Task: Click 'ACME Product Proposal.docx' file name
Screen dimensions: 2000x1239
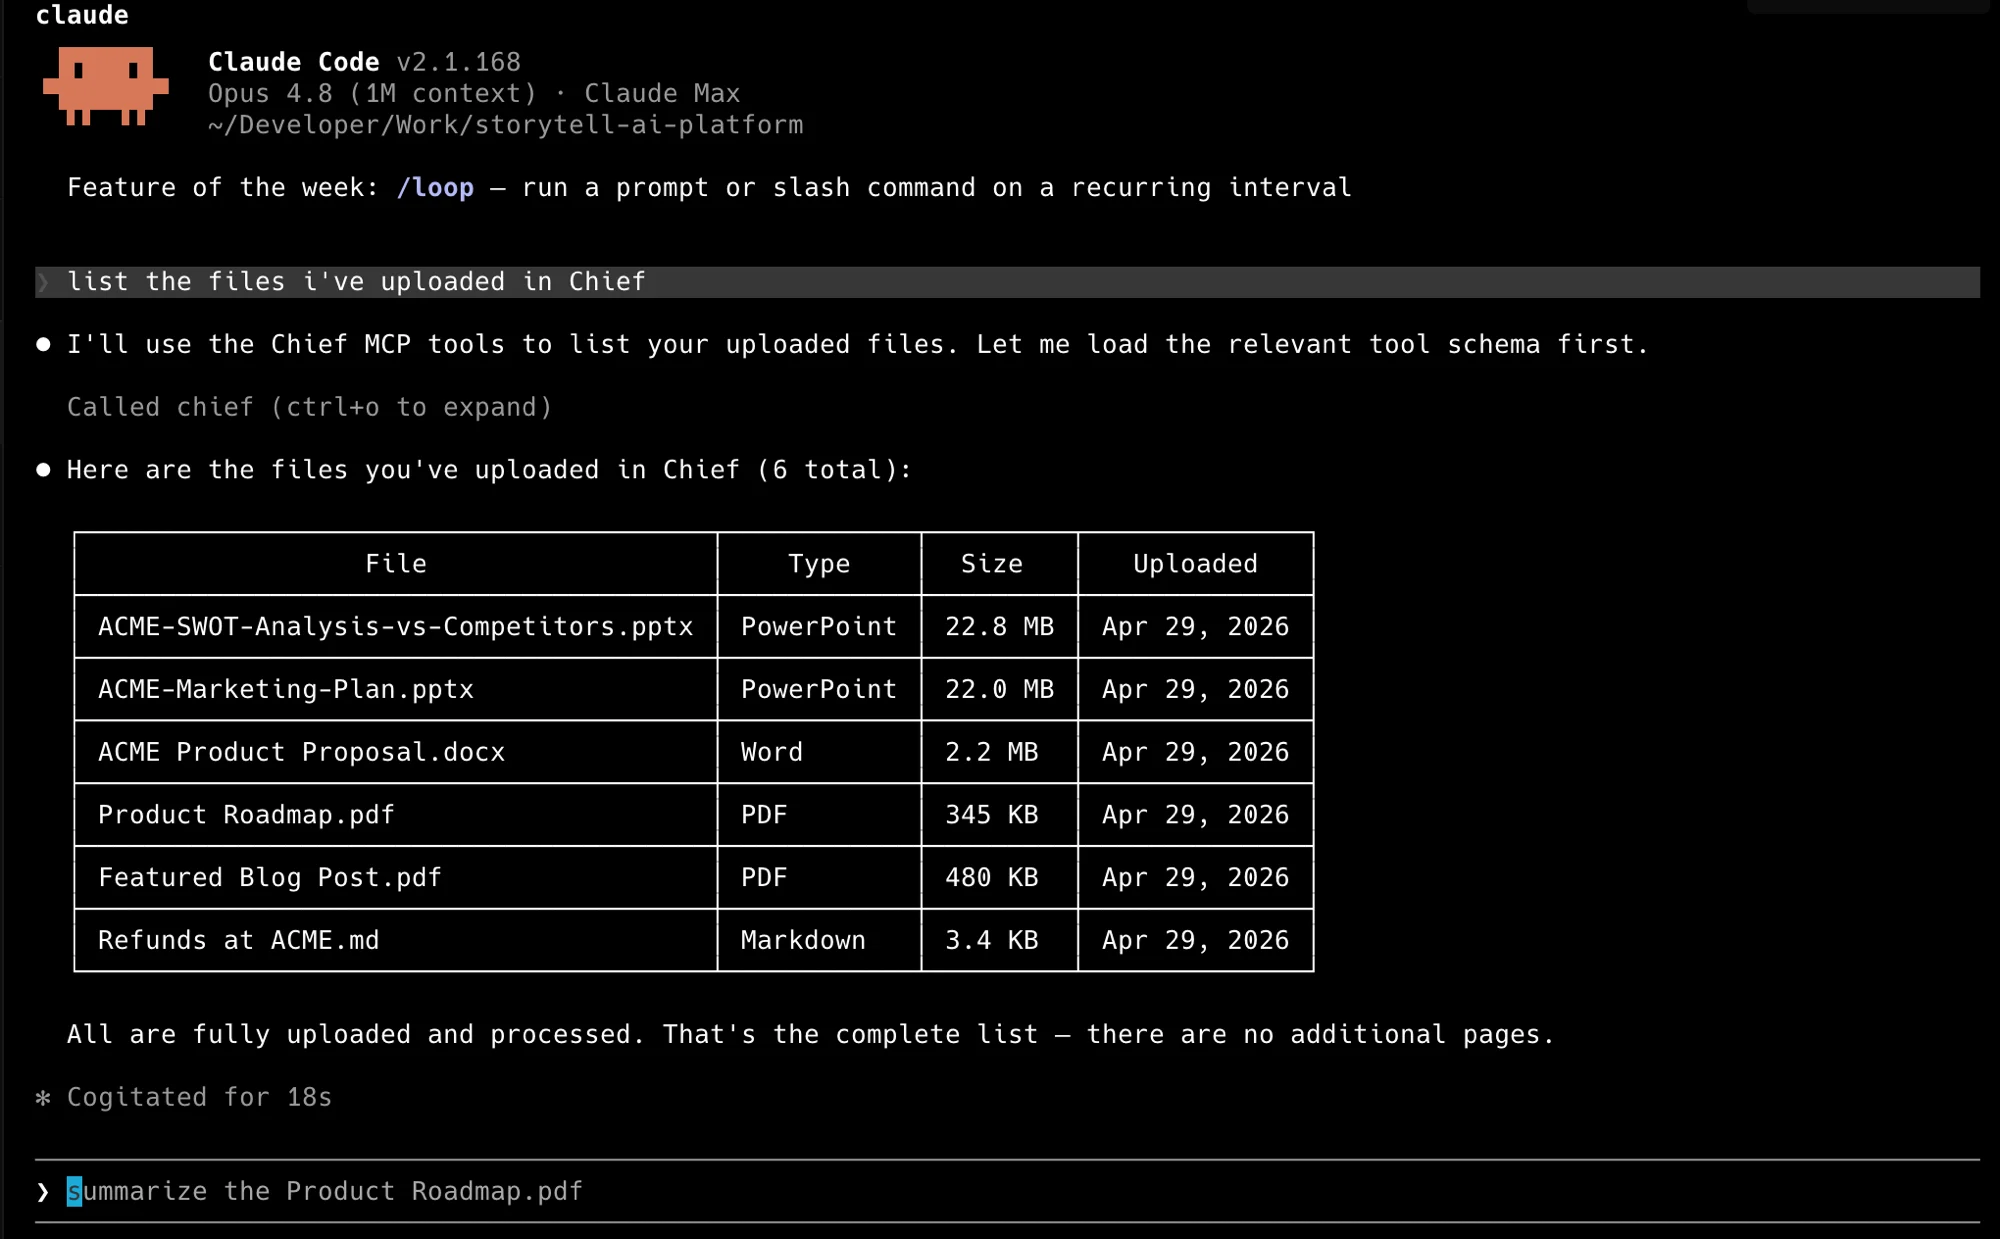Action: tap(302, 752)
